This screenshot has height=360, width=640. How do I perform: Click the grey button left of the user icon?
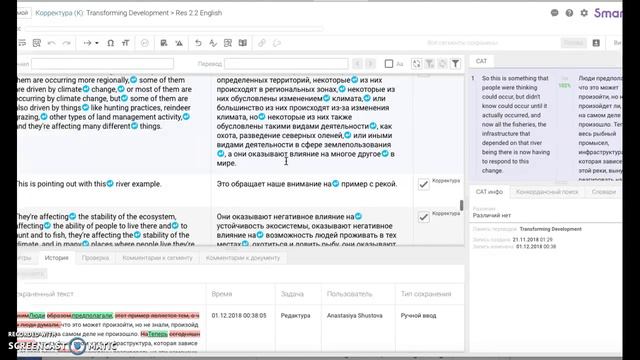[x=573, y=43]
